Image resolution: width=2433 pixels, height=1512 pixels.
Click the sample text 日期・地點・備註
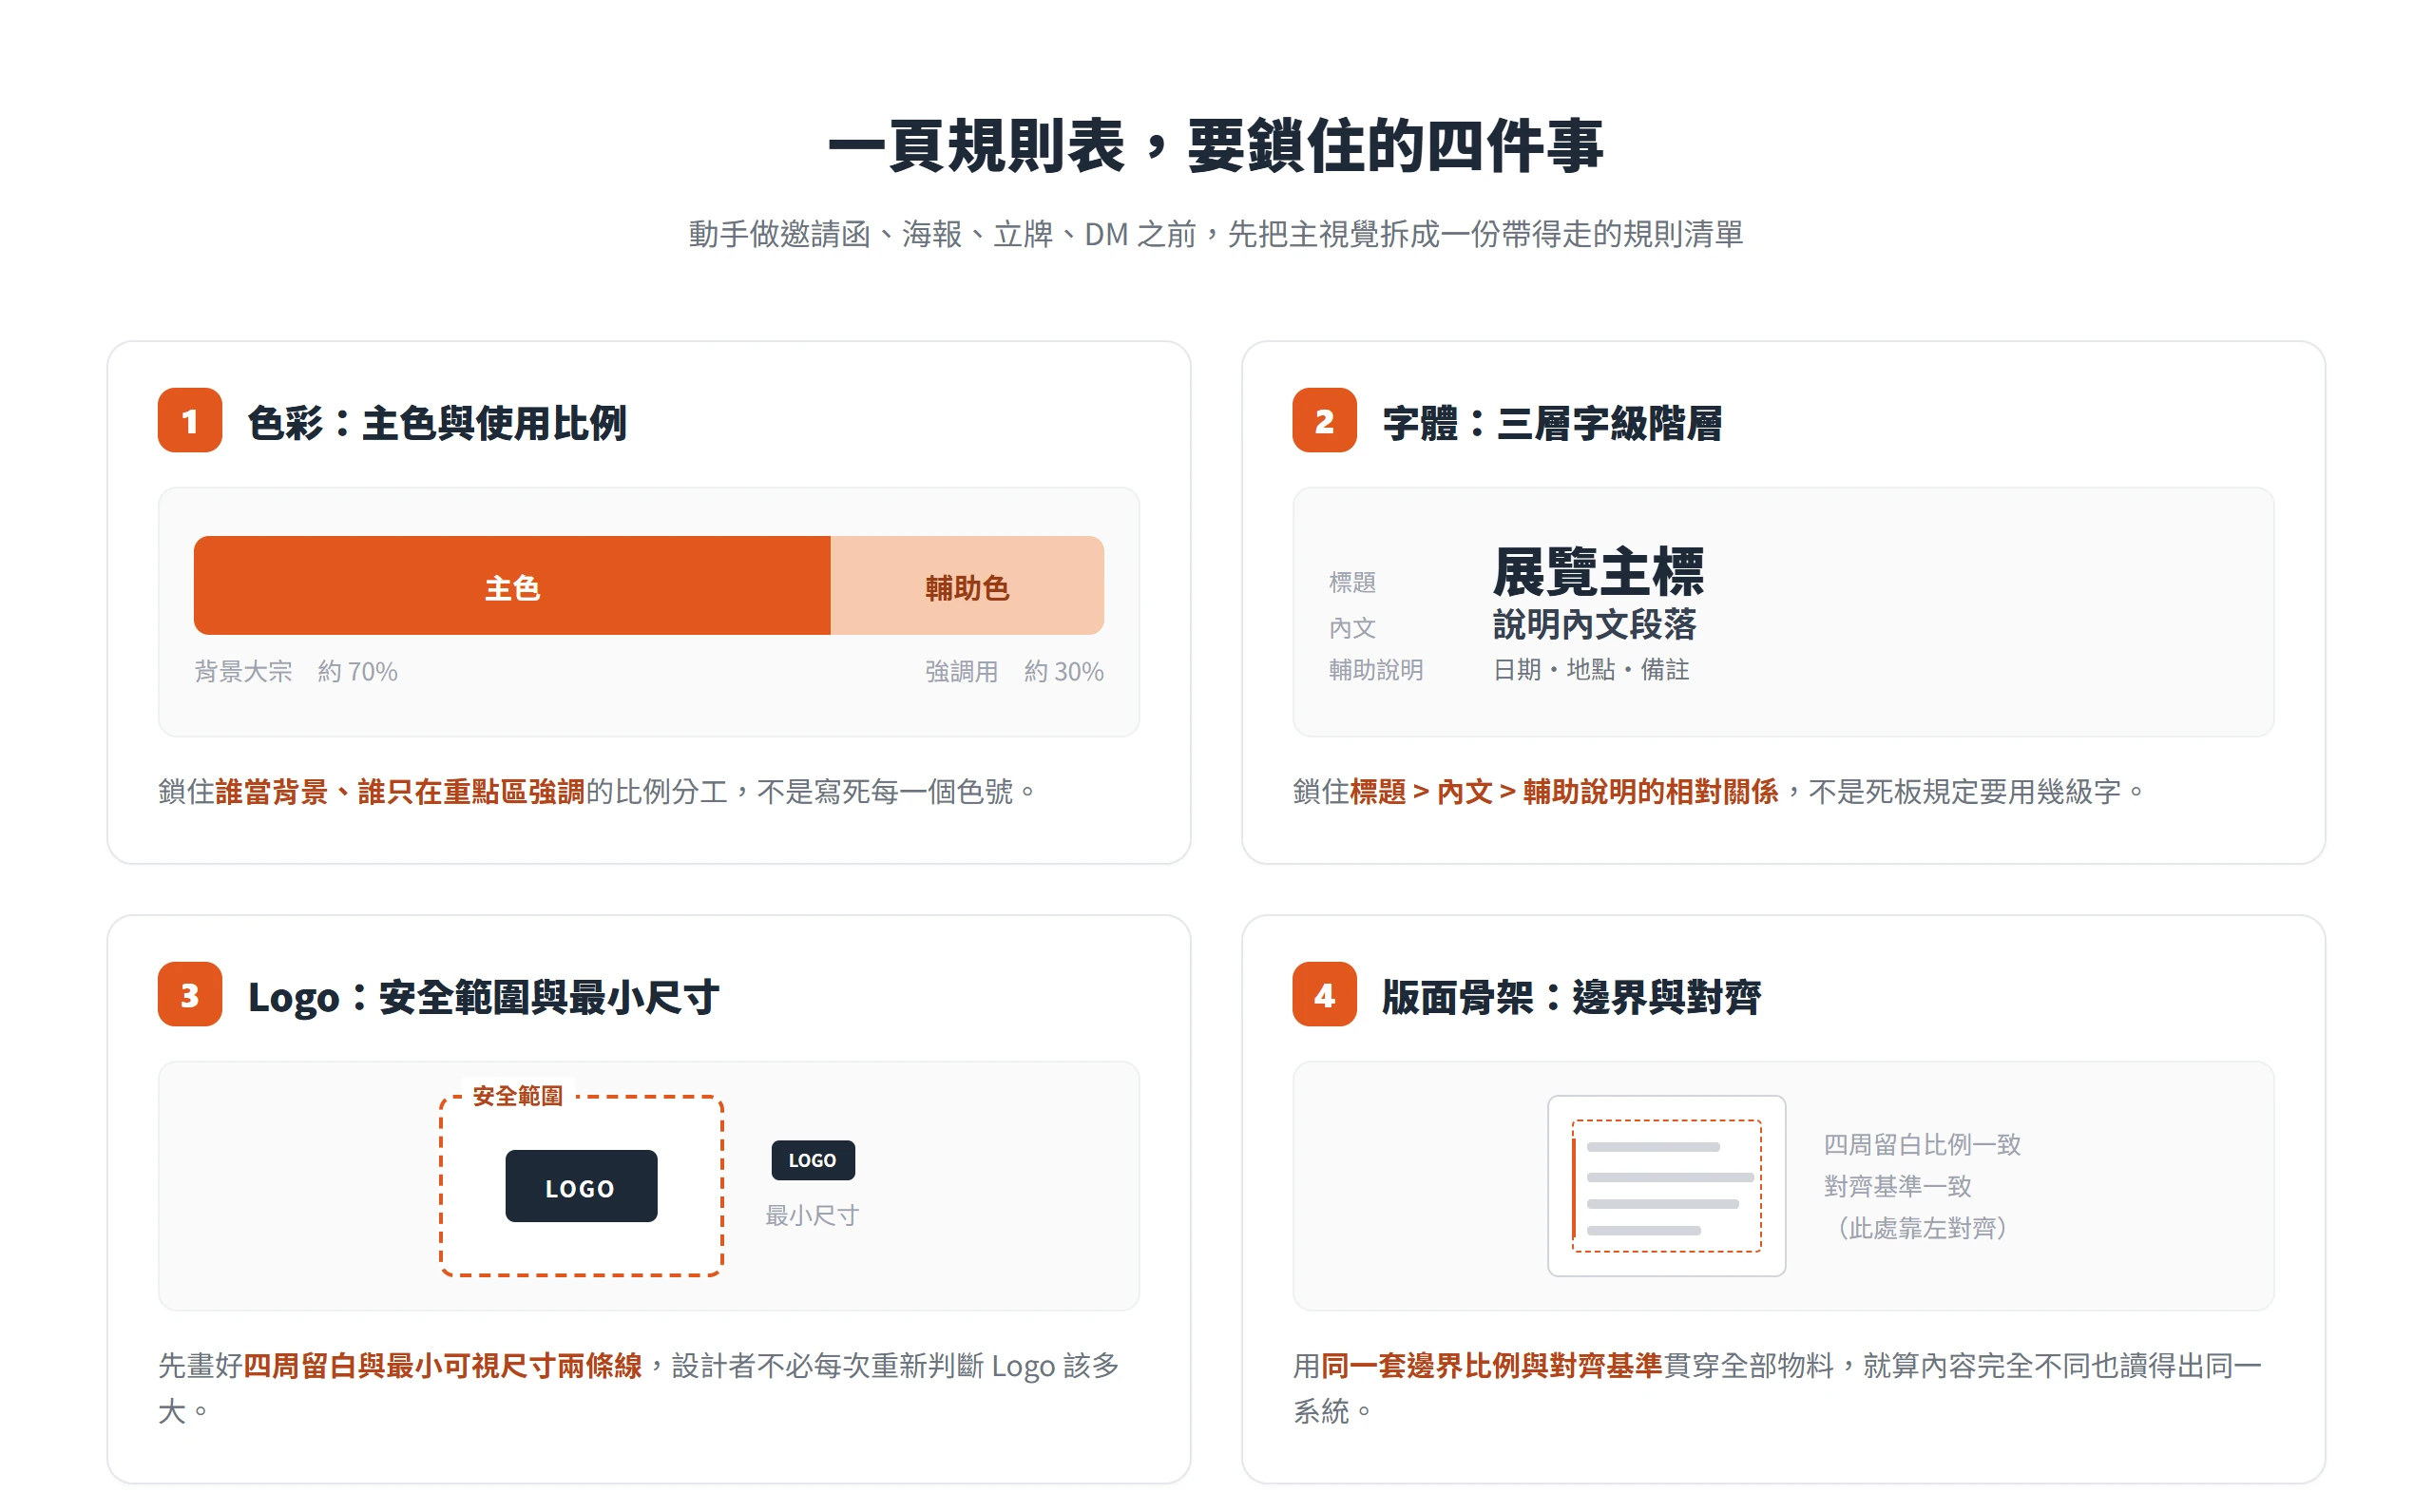pos(1591,670)
